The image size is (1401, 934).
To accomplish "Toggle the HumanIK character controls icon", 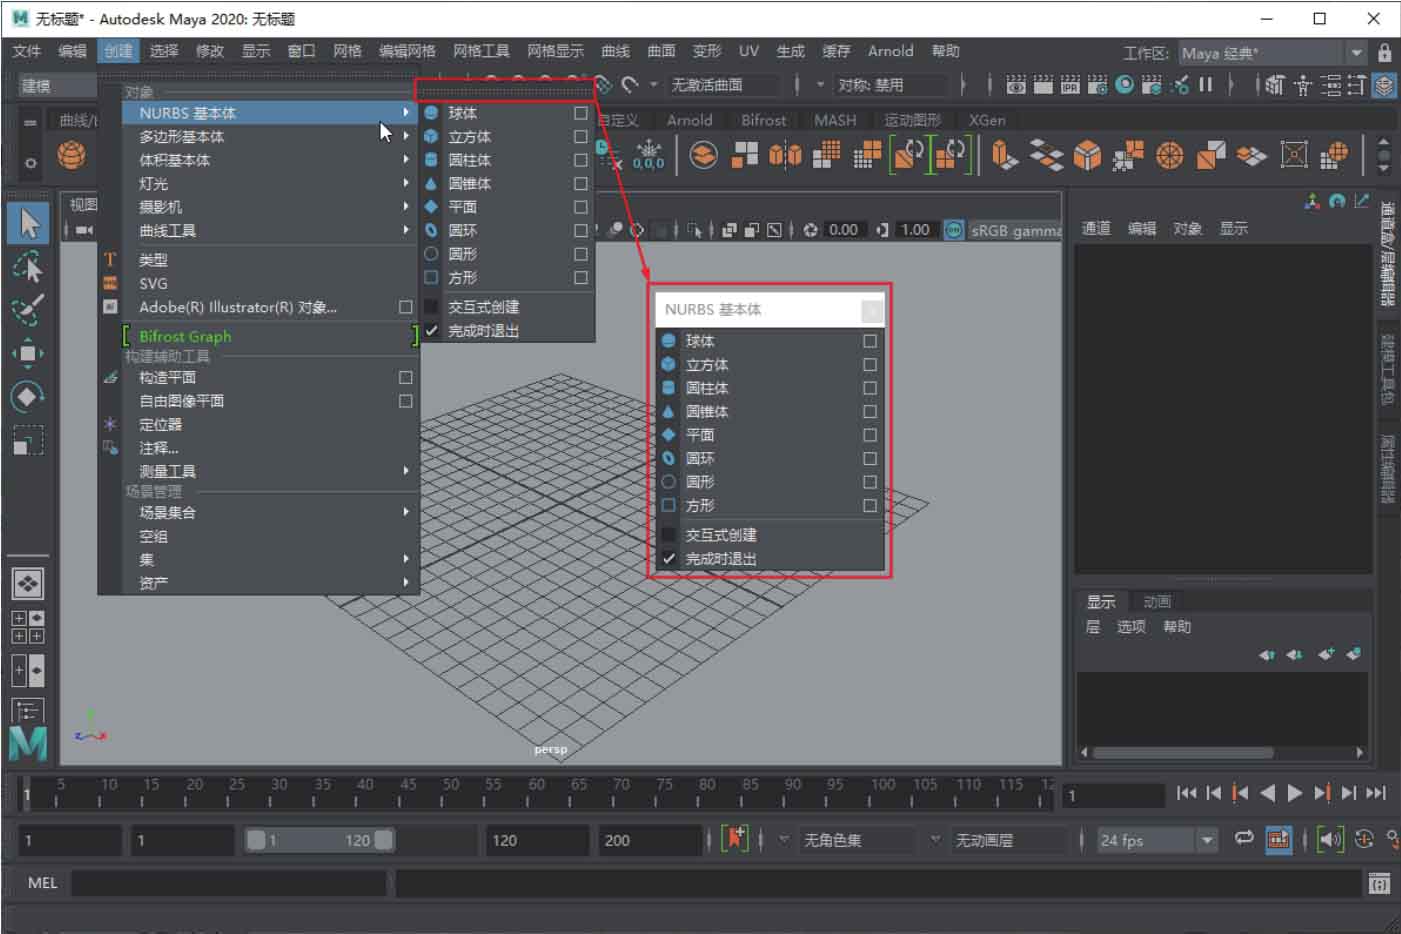I will (1303, 85).
